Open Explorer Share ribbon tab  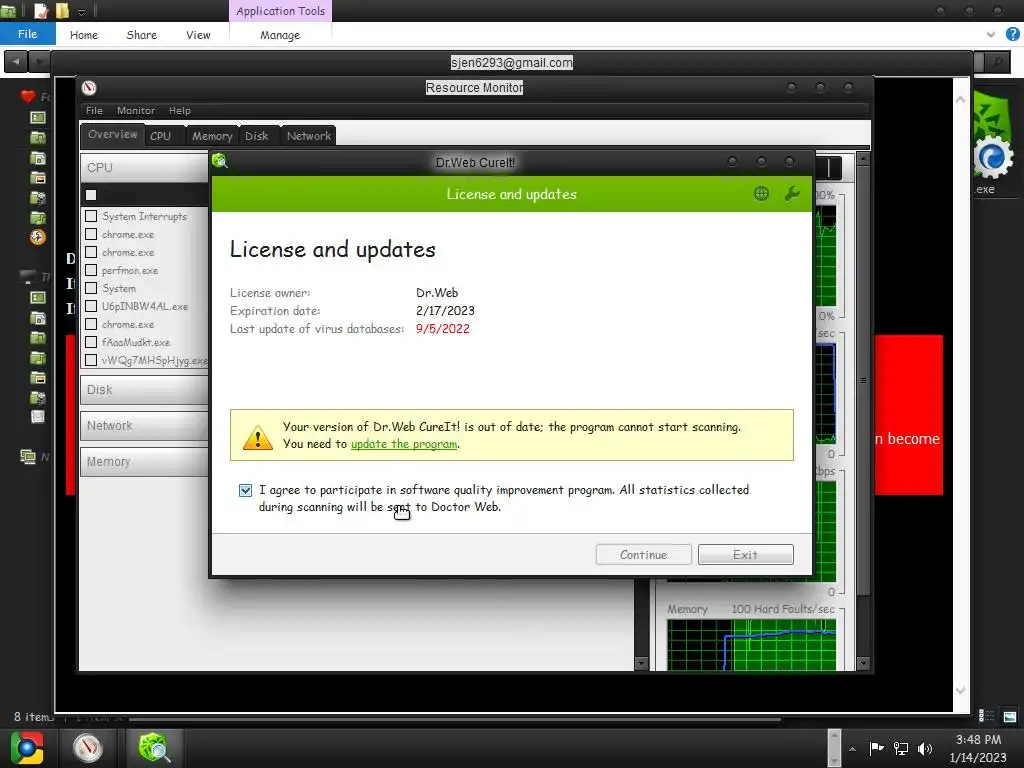[x=142, y=35]
